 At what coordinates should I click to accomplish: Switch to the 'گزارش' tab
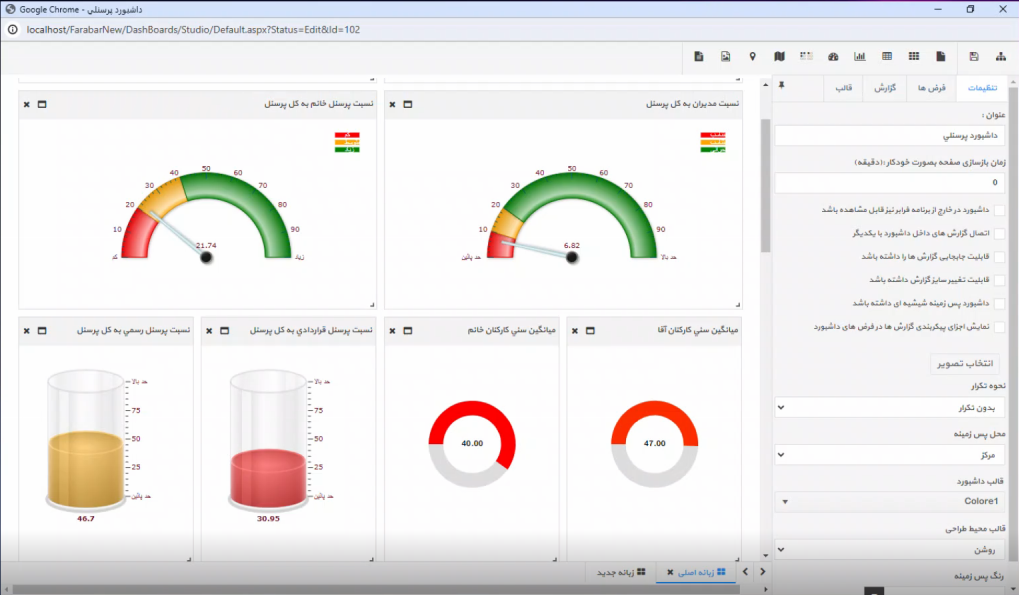pyautogui.click(x=884, y=88)
